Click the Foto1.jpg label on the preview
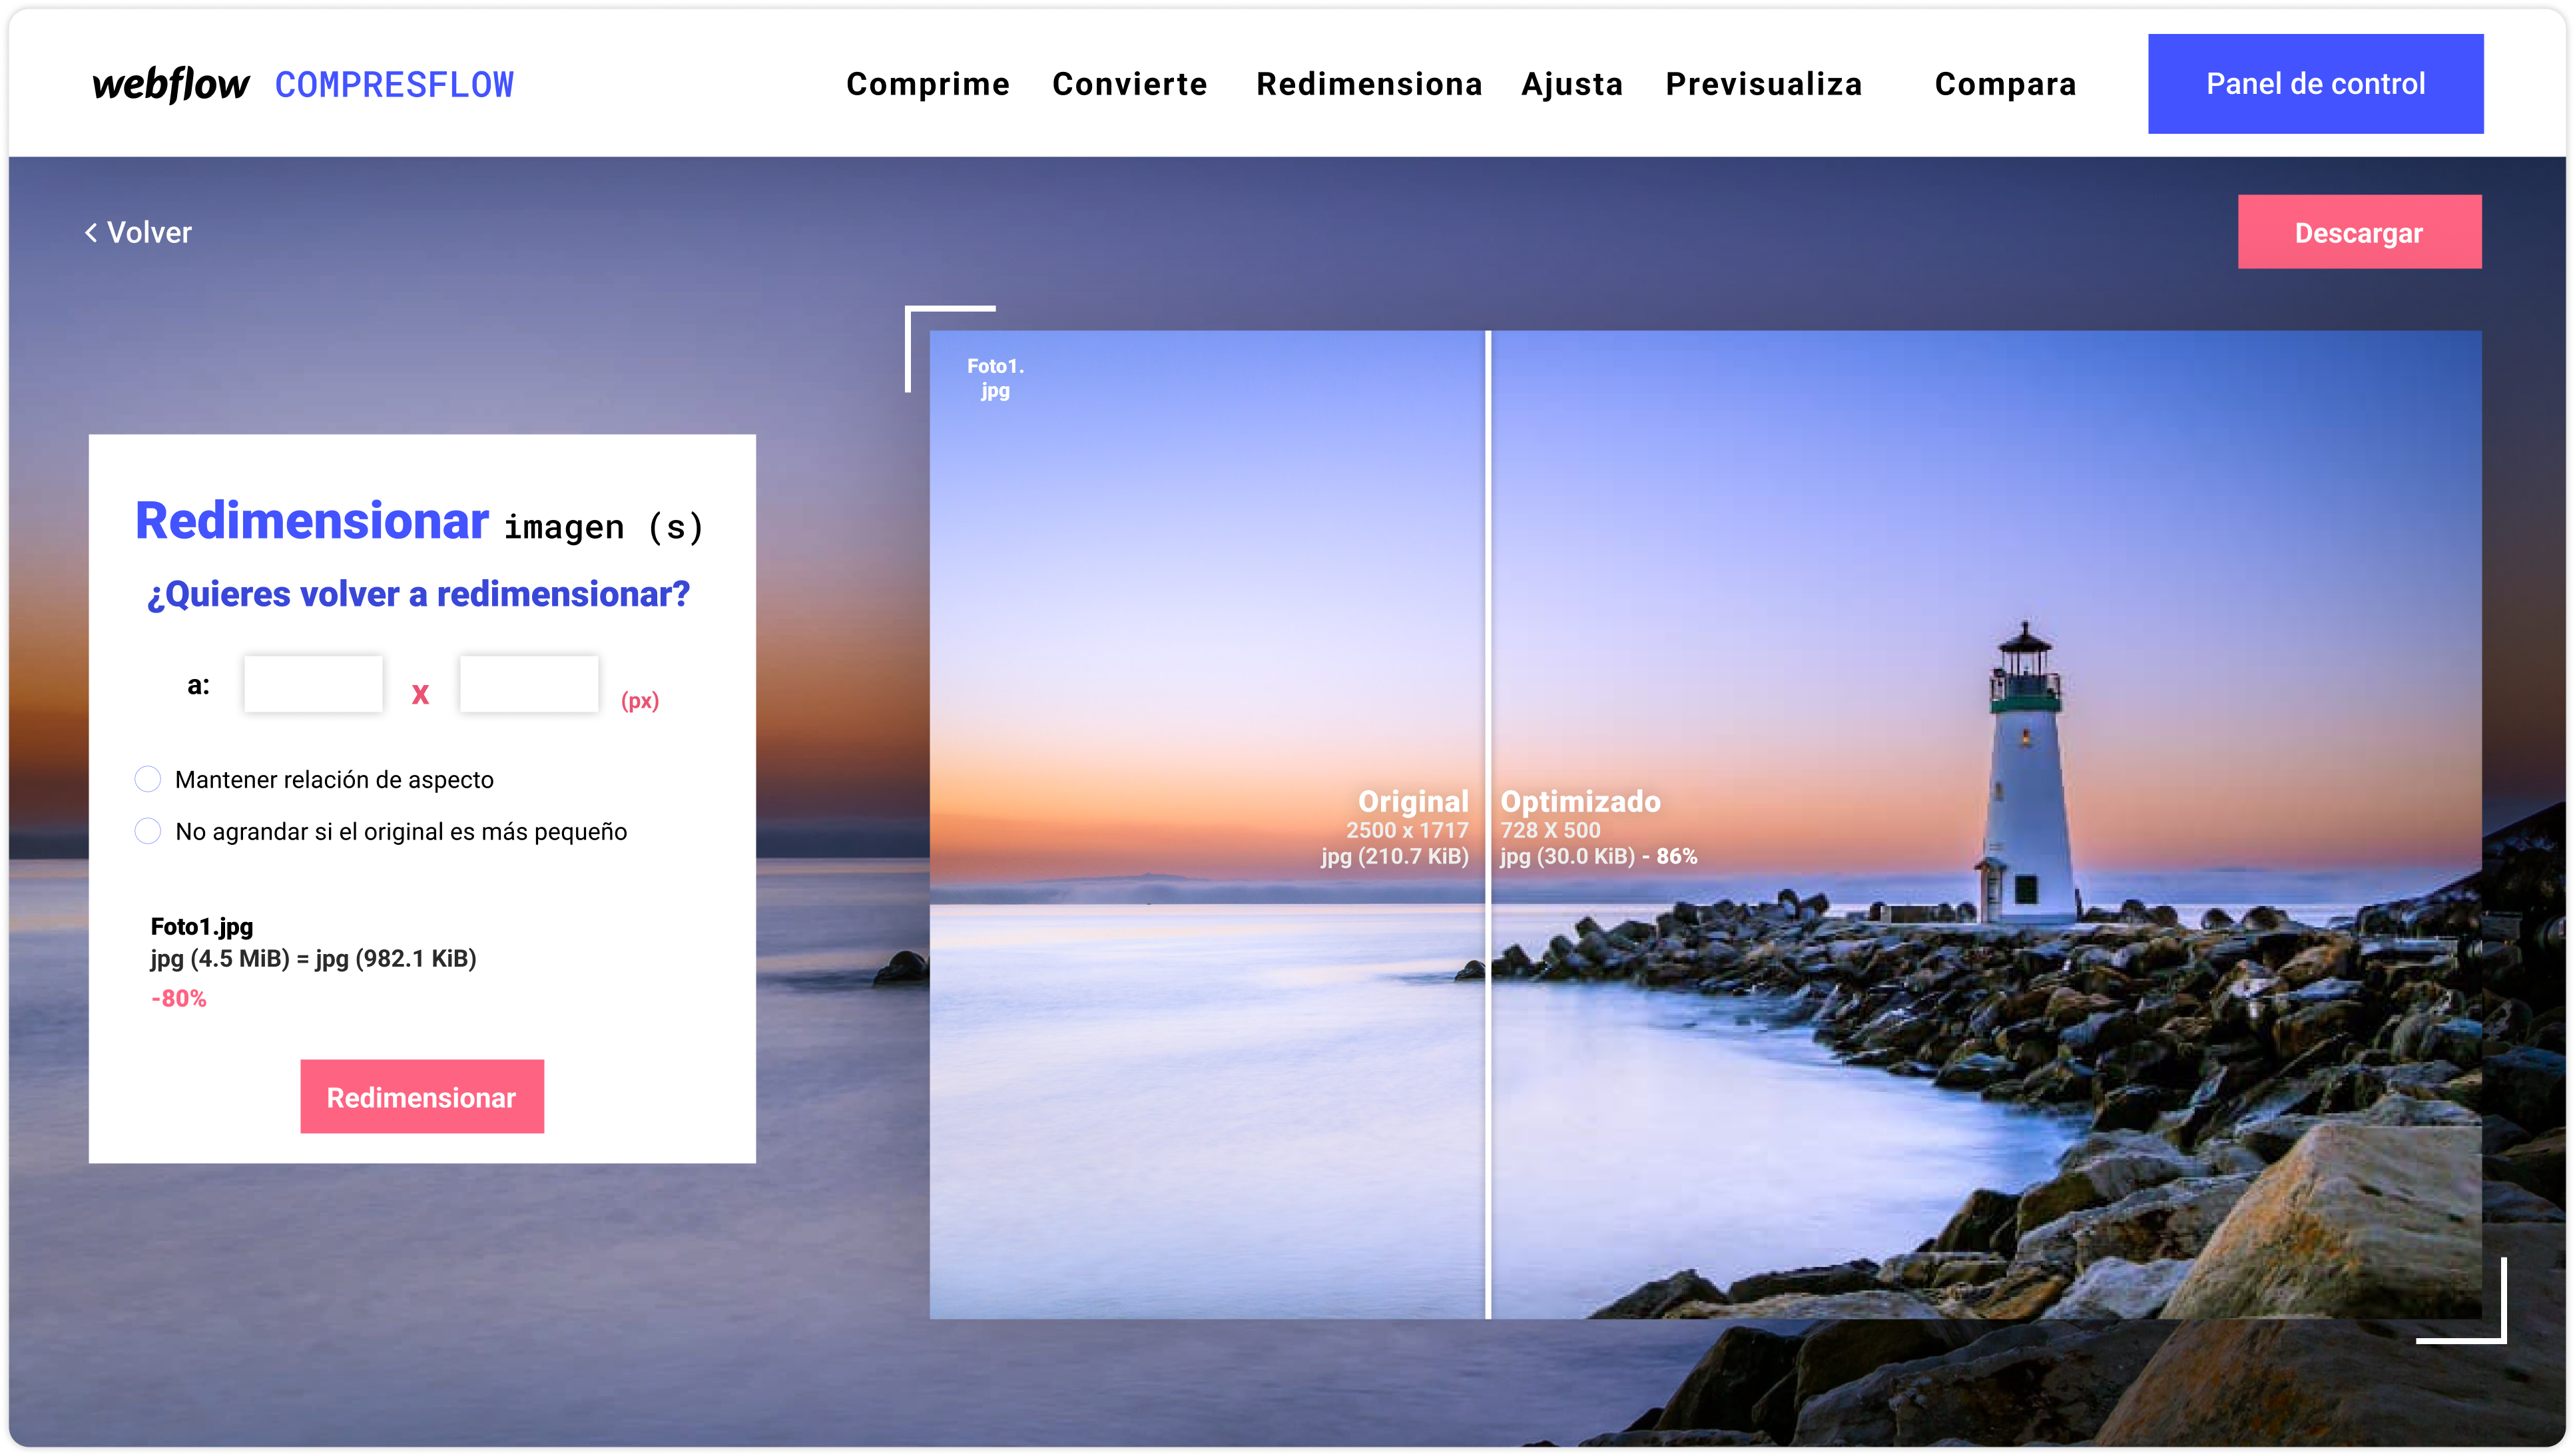This screenshot has width=2575, height=1456. [x=995, y=377]
